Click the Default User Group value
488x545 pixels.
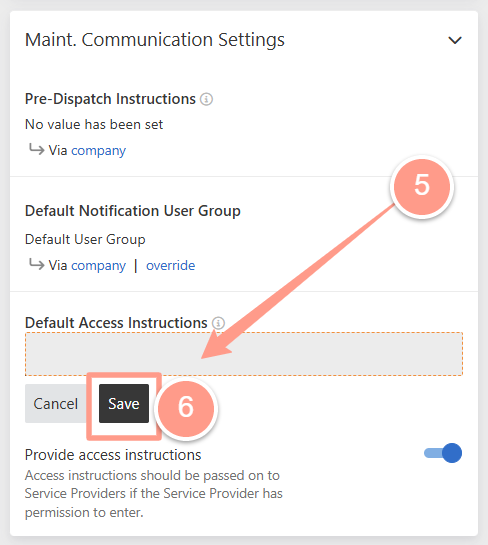point(85,239)
